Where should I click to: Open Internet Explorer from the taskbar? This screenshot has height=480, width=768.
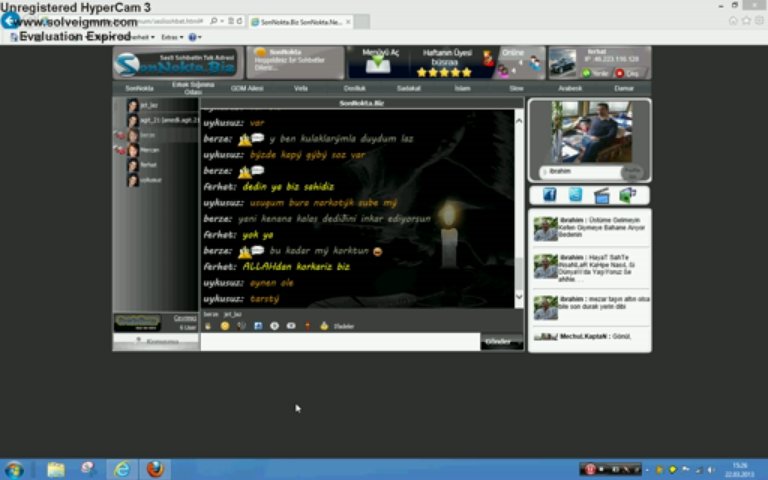[121, 469]
